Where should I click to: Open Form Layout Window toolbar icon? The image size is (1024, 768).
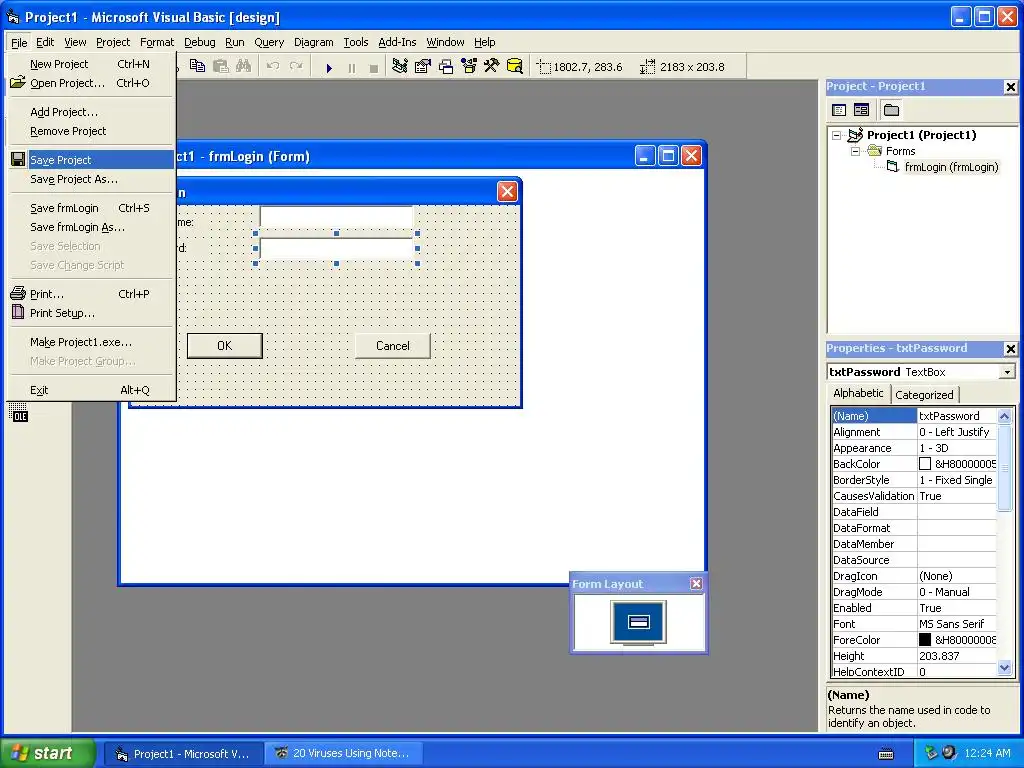click(446, 66)
